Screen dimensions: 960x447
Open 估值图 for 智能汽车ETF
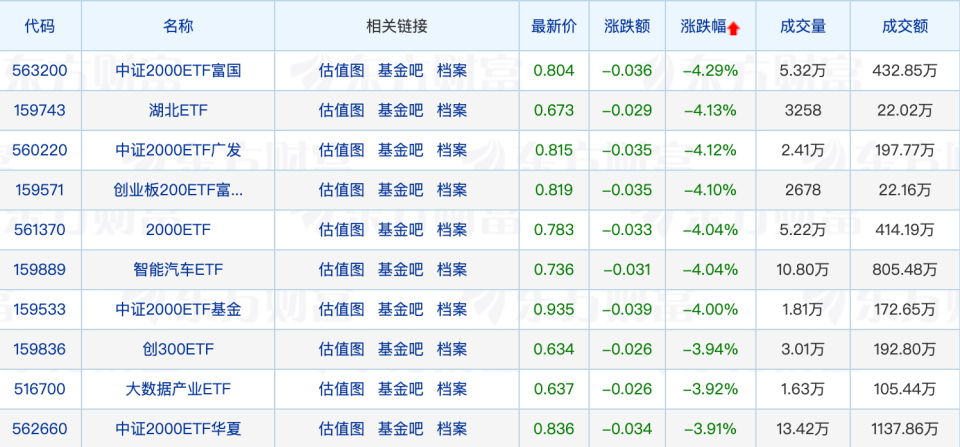[342, 269]
